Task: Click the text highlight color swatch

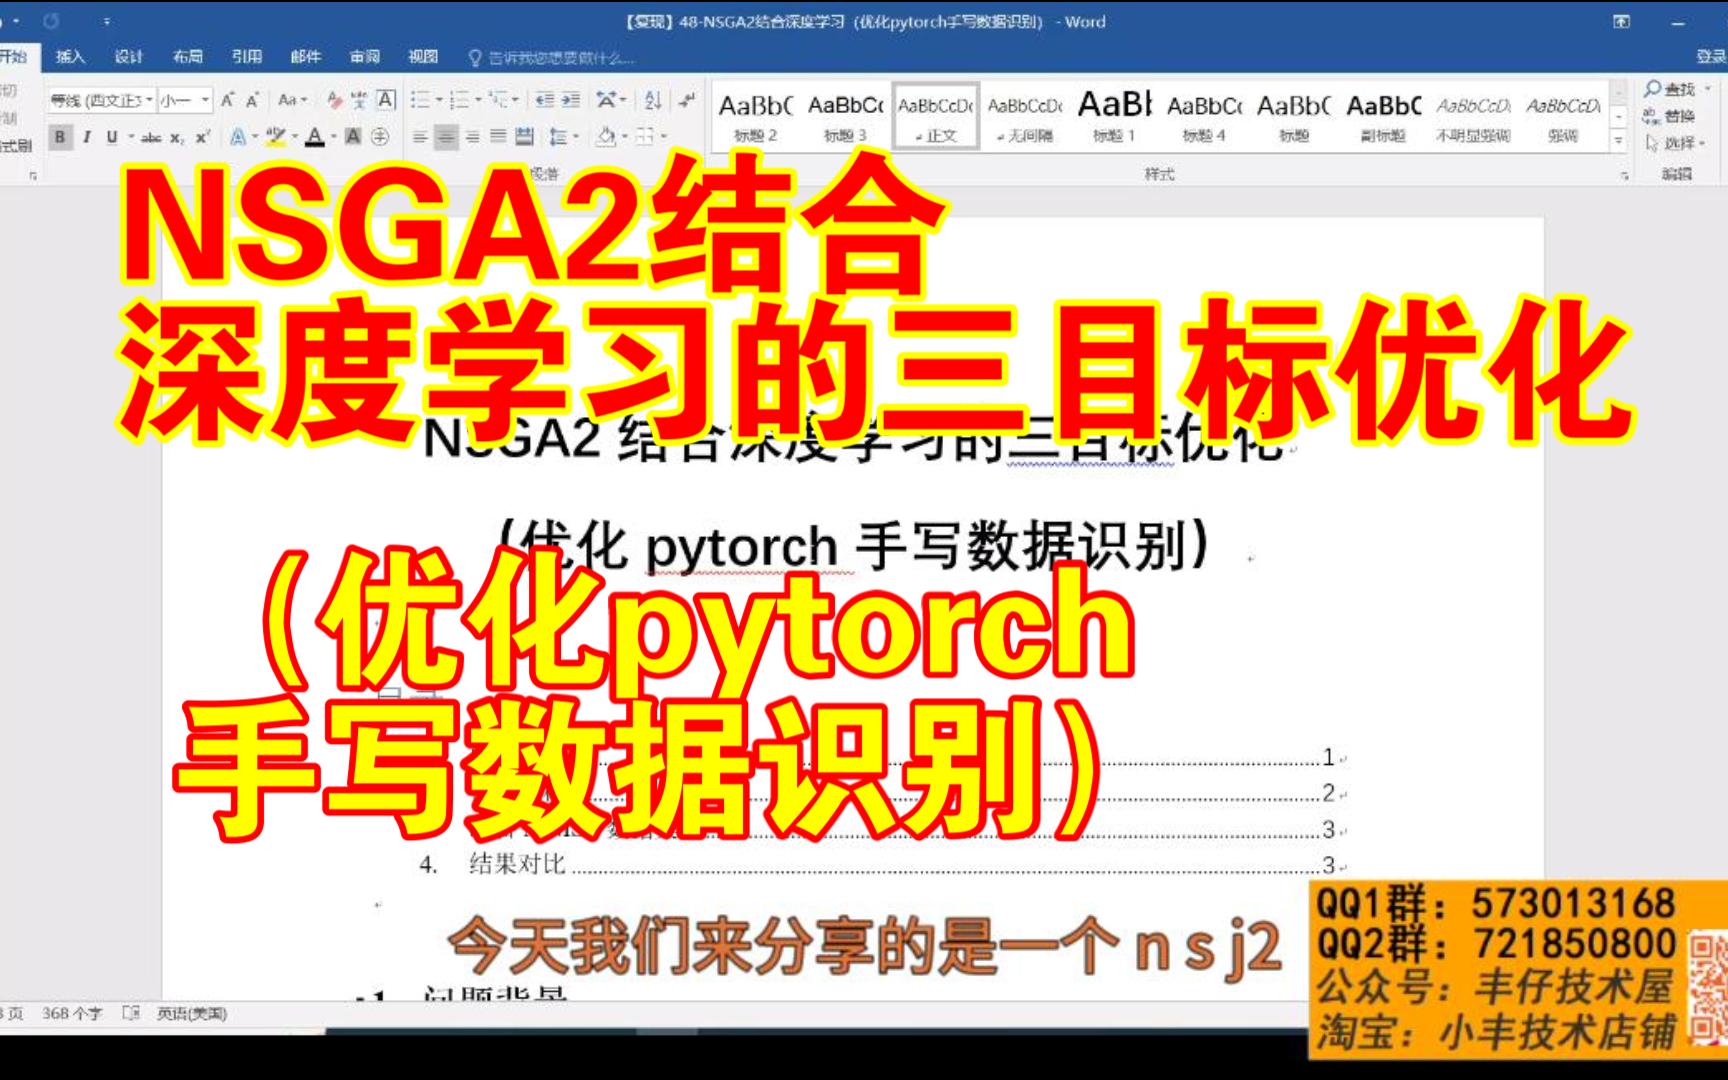Action: click(274, 137)
